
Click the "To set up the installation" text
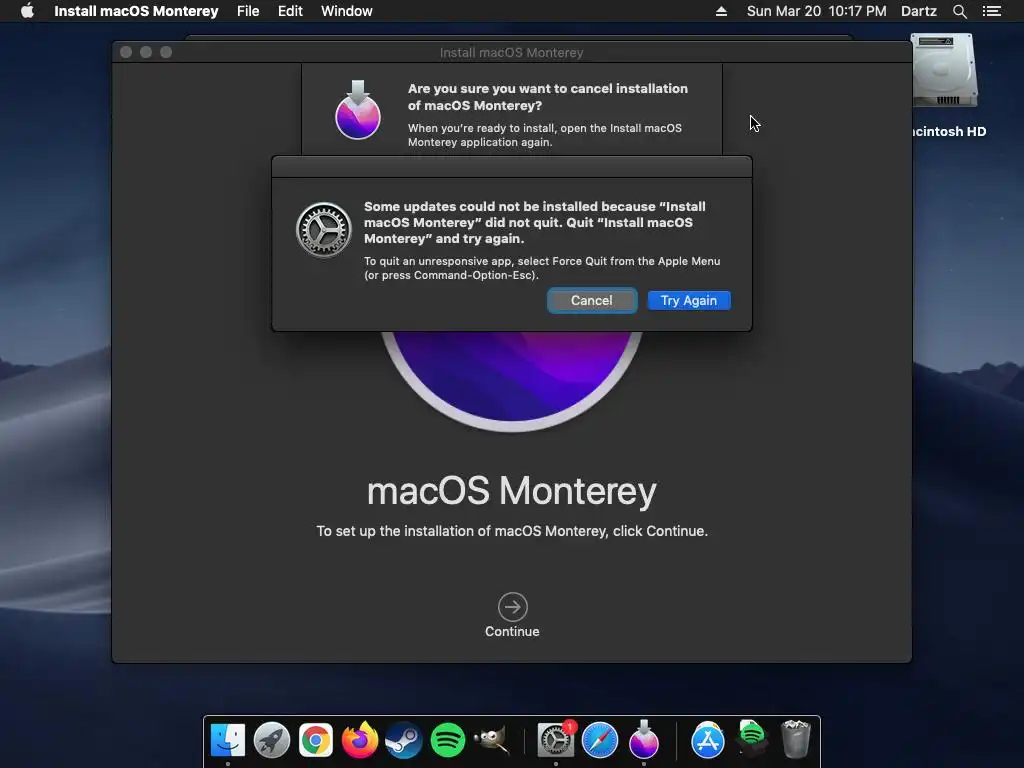[512, 531]
